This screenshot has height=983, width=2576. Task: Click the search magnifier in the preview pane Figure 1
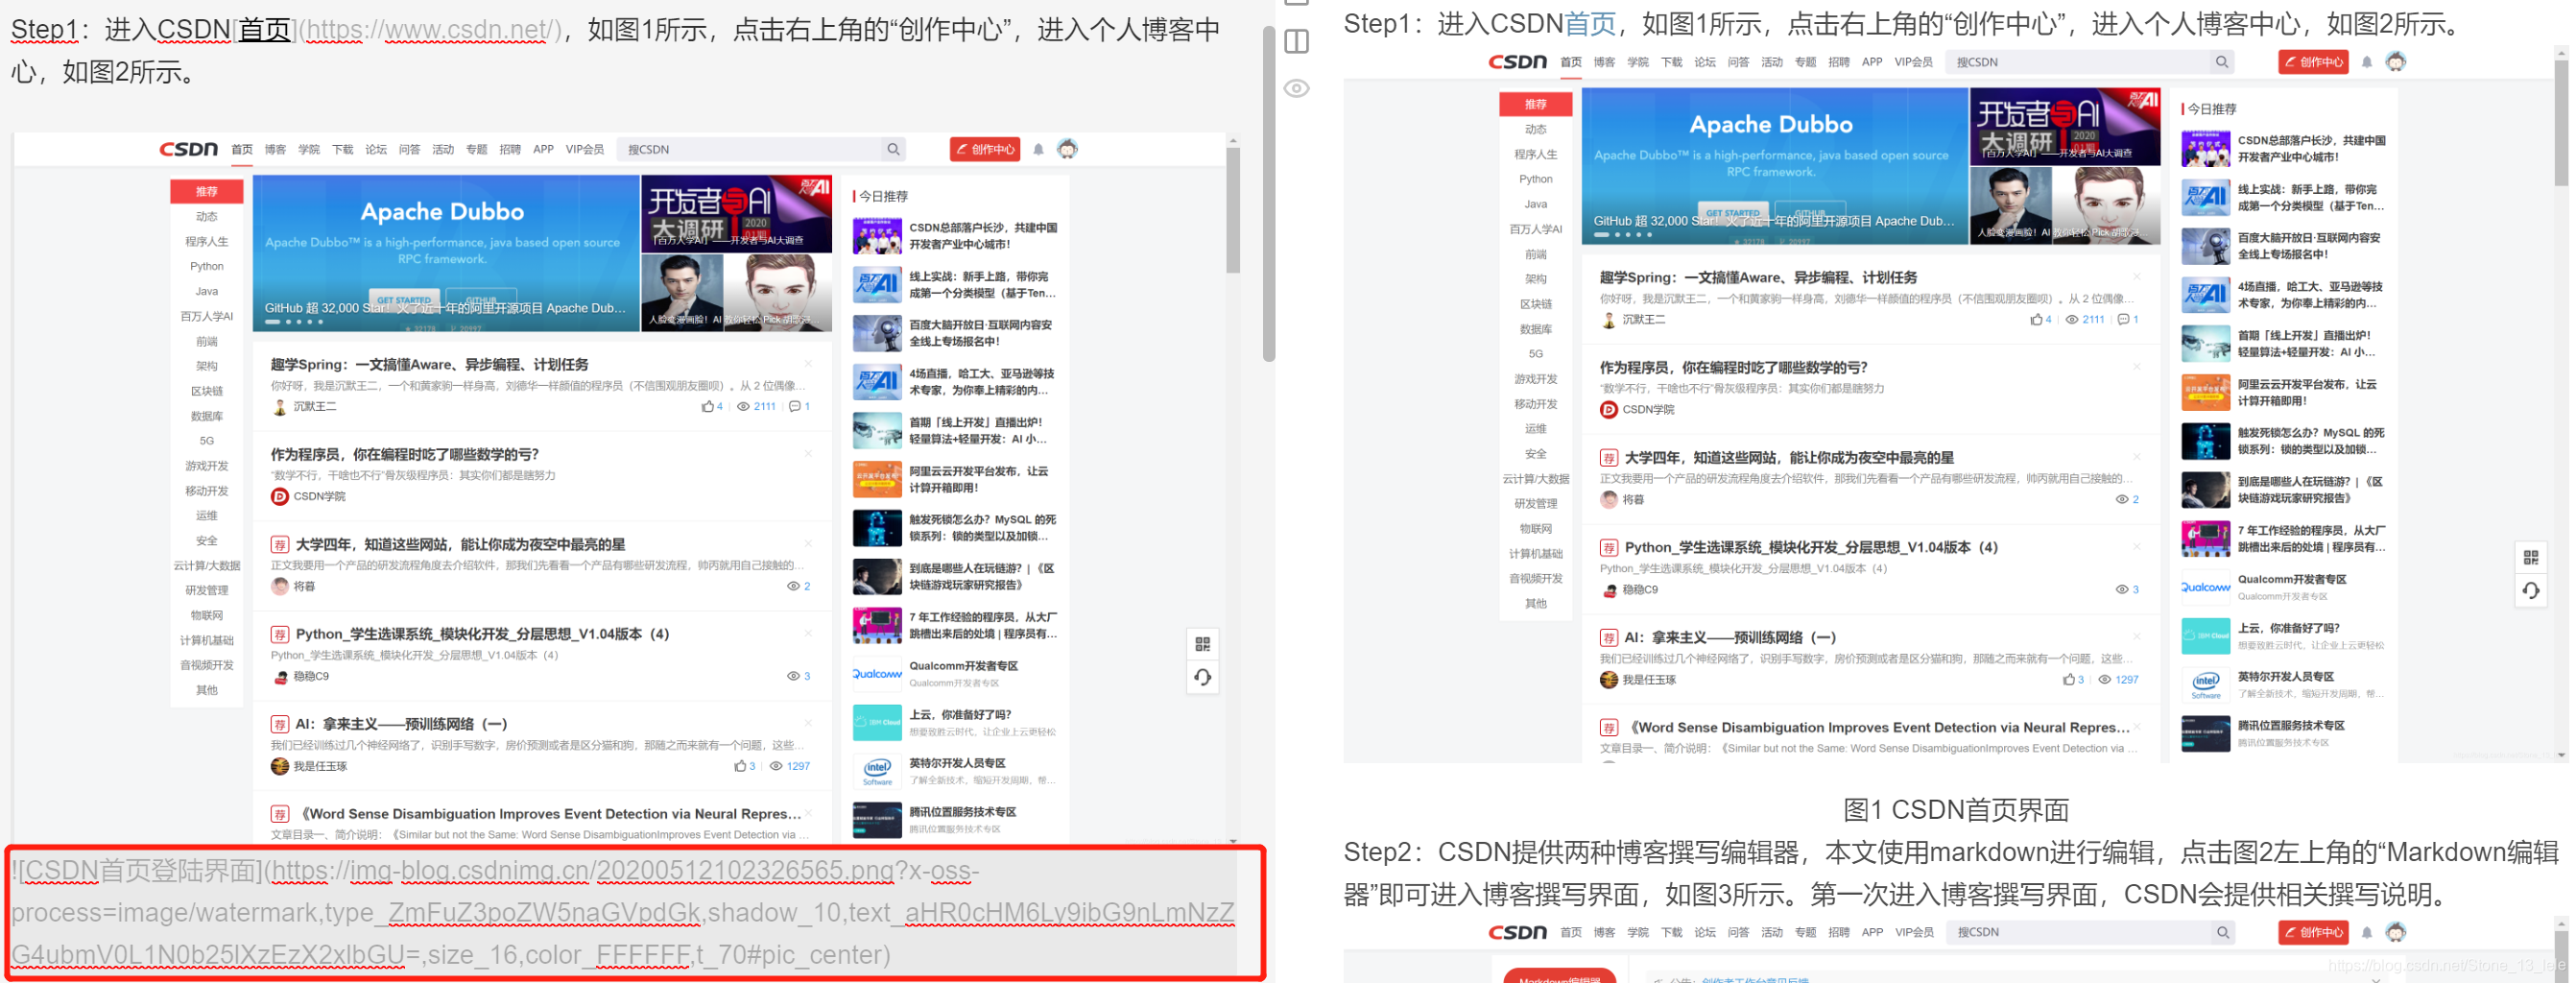click(x=2221, y=62)
